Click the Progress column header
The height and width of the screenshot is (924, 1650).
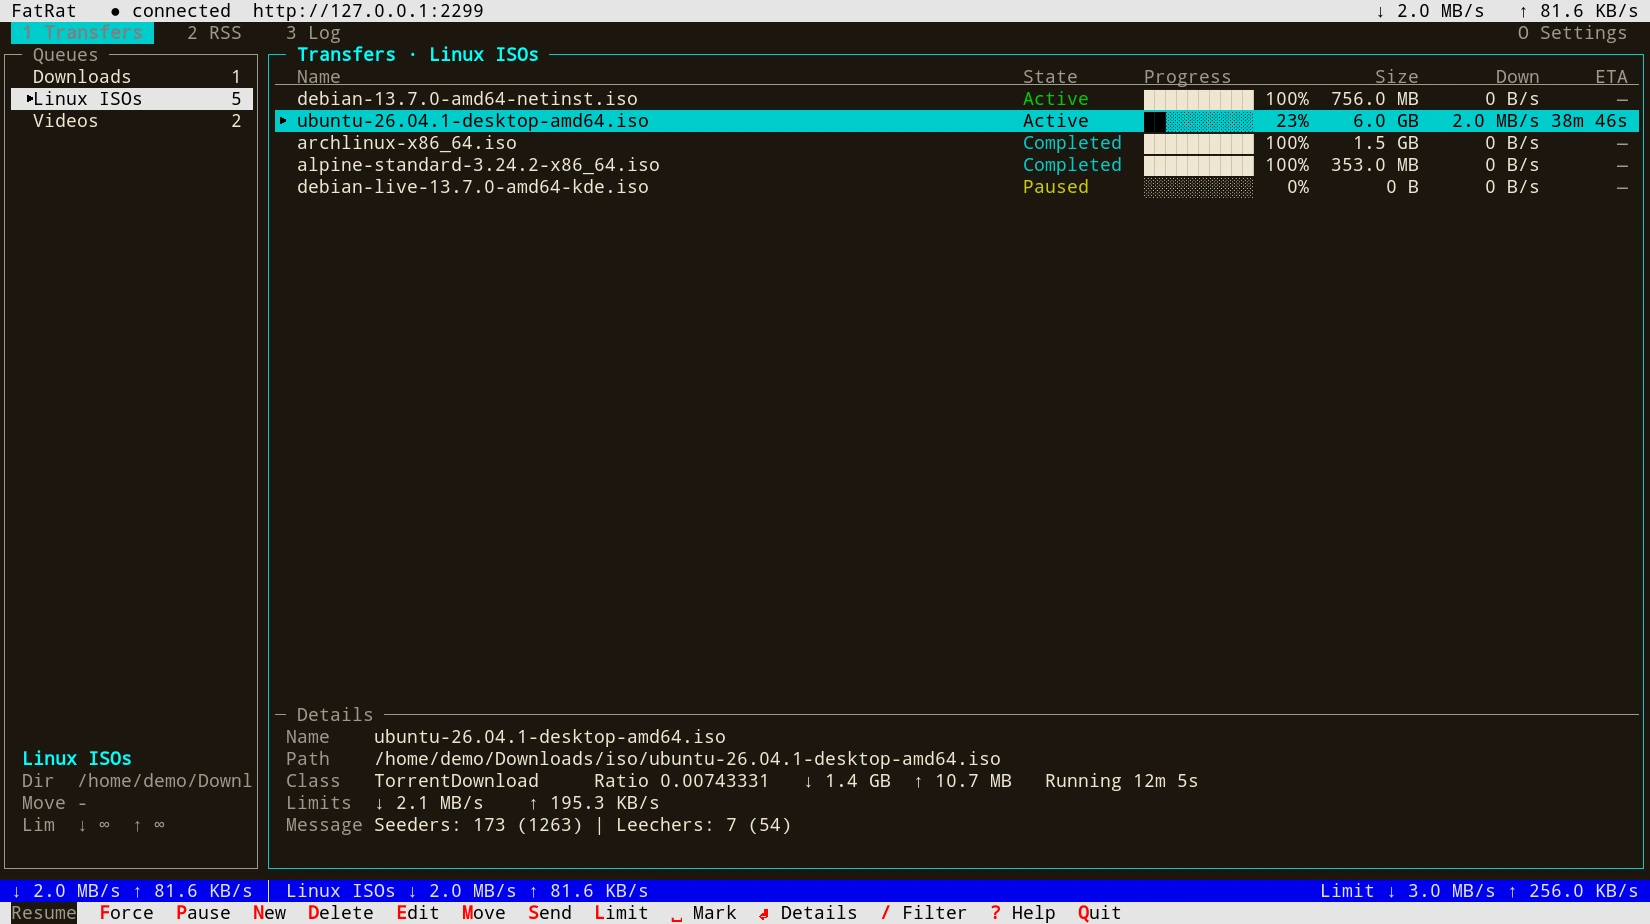tap(1187, 77)
